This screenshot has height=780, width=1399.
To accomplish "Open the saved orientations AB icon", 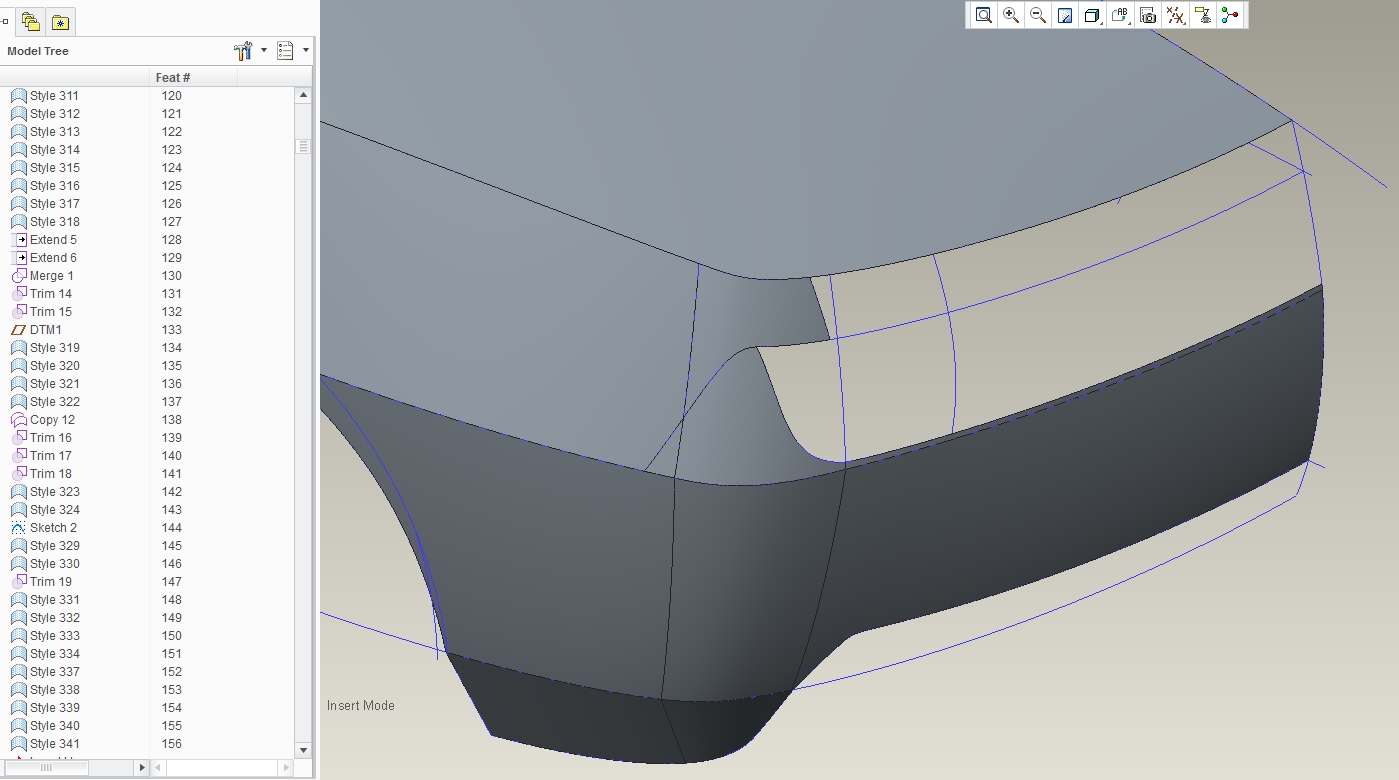I will (x=1120, y=15).
